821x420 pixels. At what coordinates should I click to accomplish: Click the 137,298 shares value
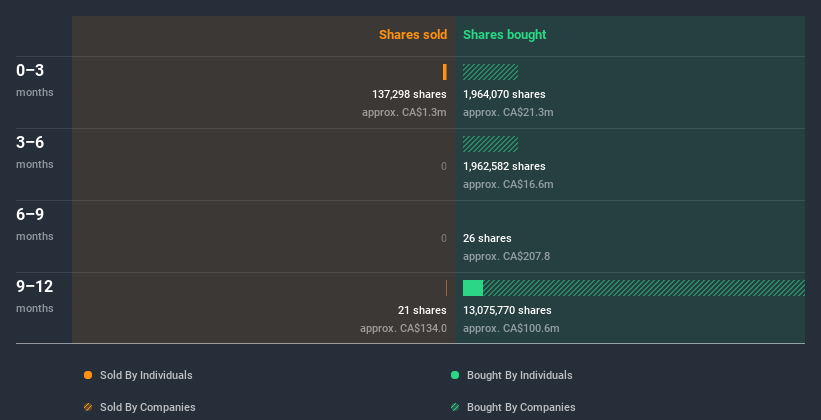click(409, 94)
